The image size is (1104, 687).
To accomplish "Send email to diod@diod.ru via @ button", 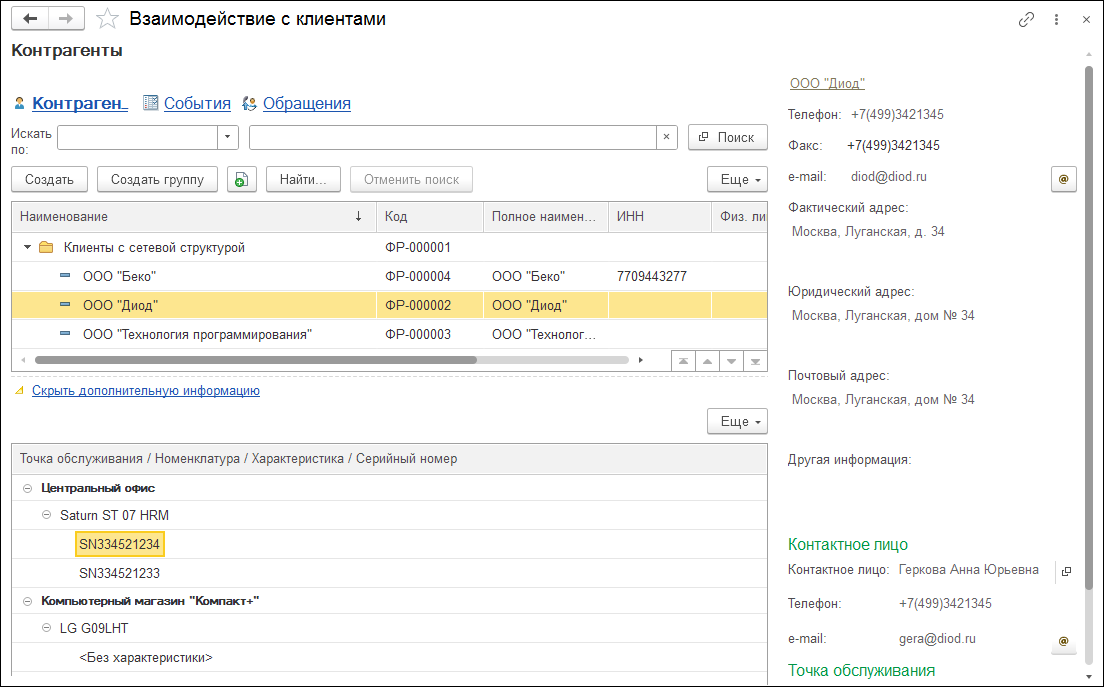I will click(x=1063, y=179).
